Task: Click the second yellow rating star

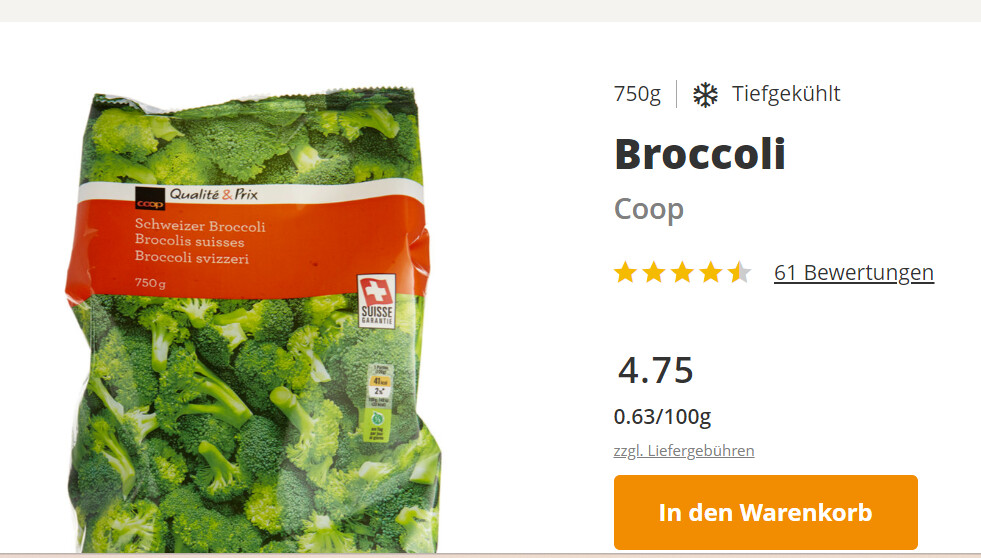Action: pos(654,273)
